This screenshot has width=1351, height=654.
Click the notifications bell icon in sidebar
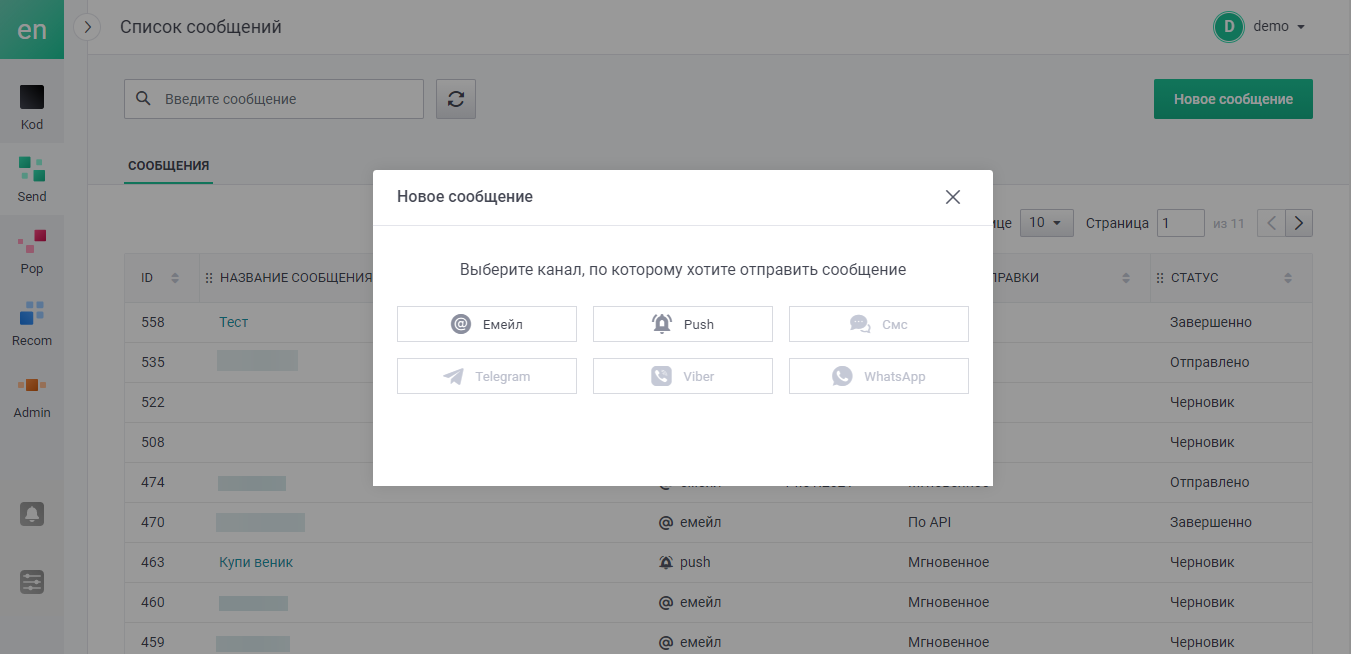[x=32, y=514]
